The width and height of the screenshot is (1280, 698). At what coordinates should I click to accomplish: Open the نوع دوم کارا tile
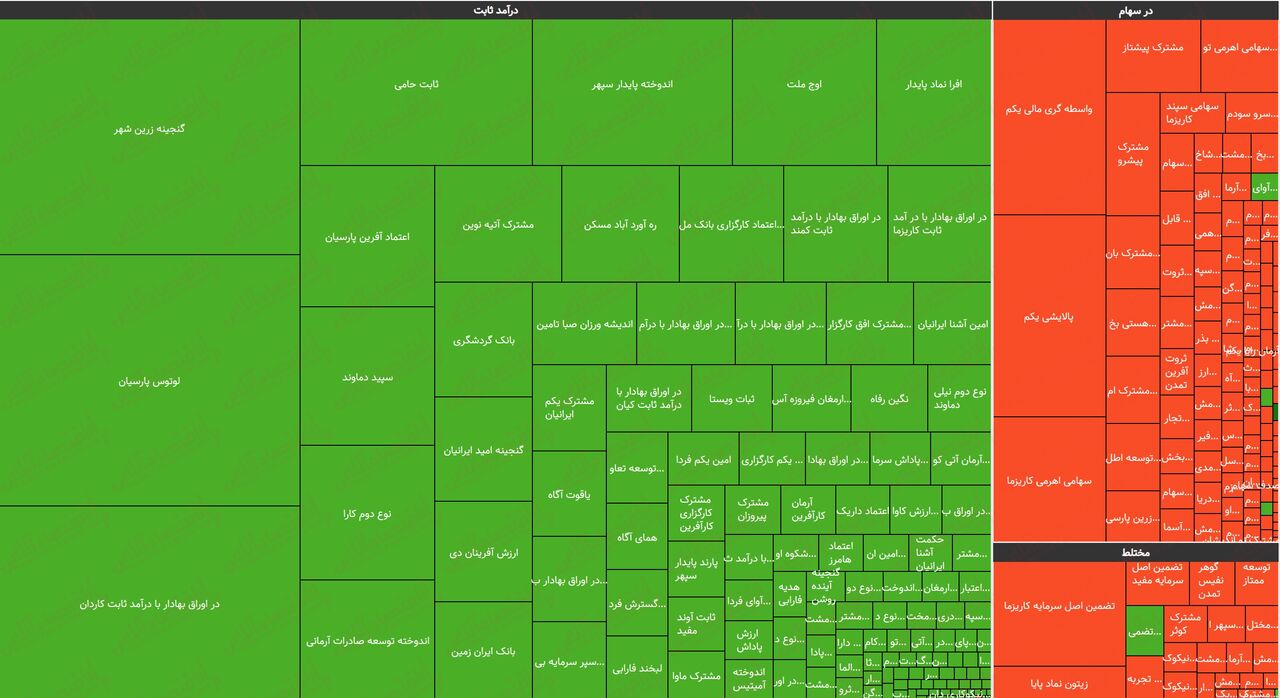tap(367, 513)
